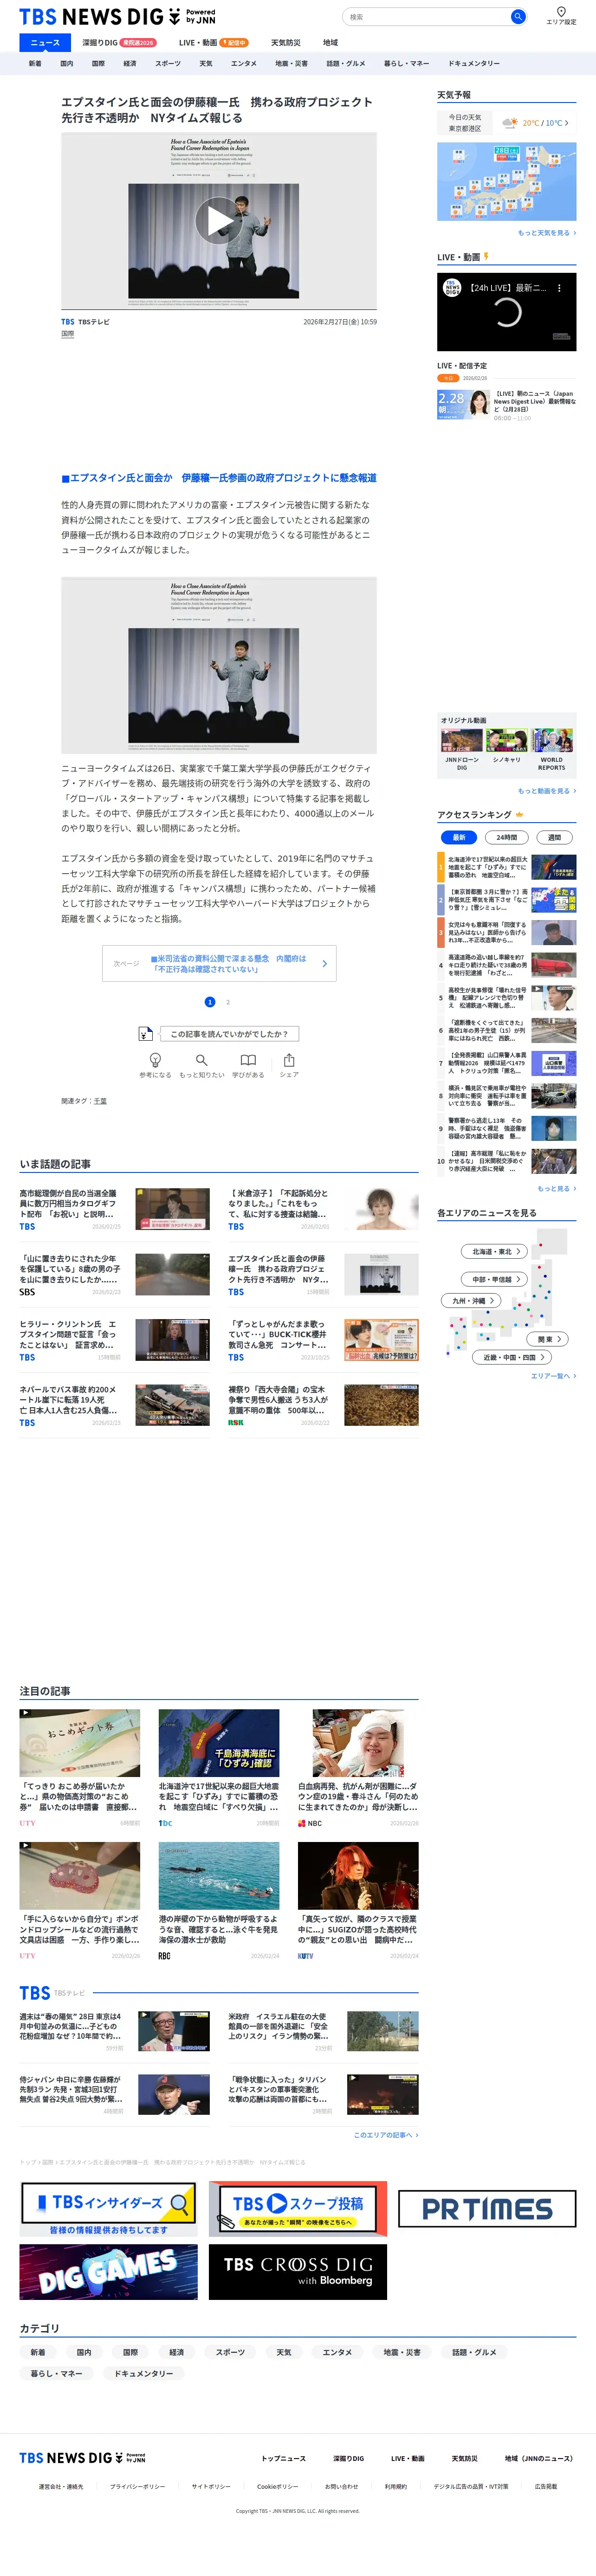Open ranking 2 東京首都圏 snow article
The height and width of the screenshot is (2576, 596).
[x=506, y=900]
